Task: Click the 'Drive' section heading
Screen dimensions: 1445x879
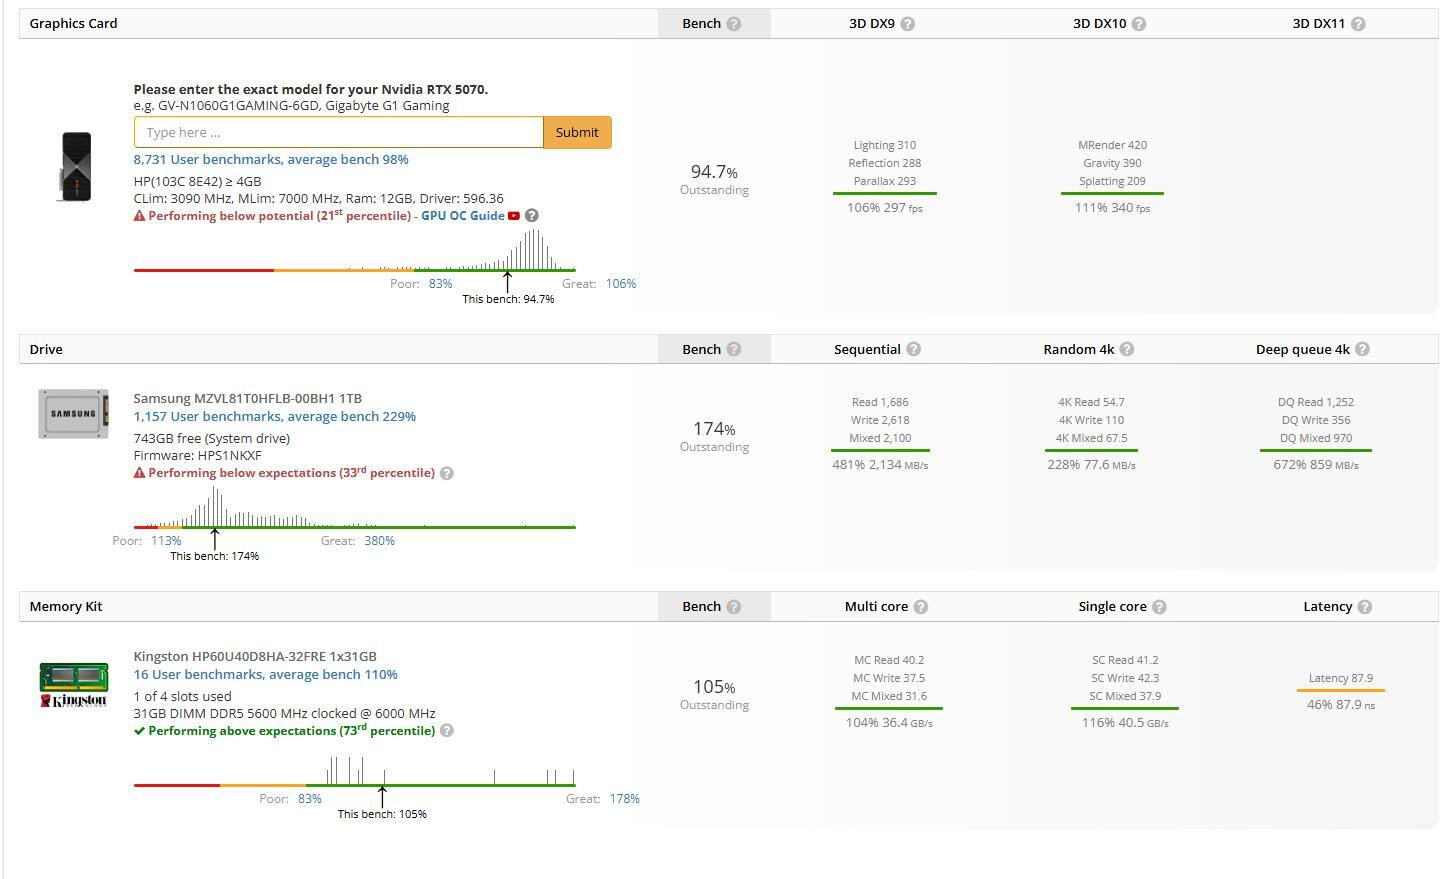Action: pyautogui.click(x=46, y=349)
